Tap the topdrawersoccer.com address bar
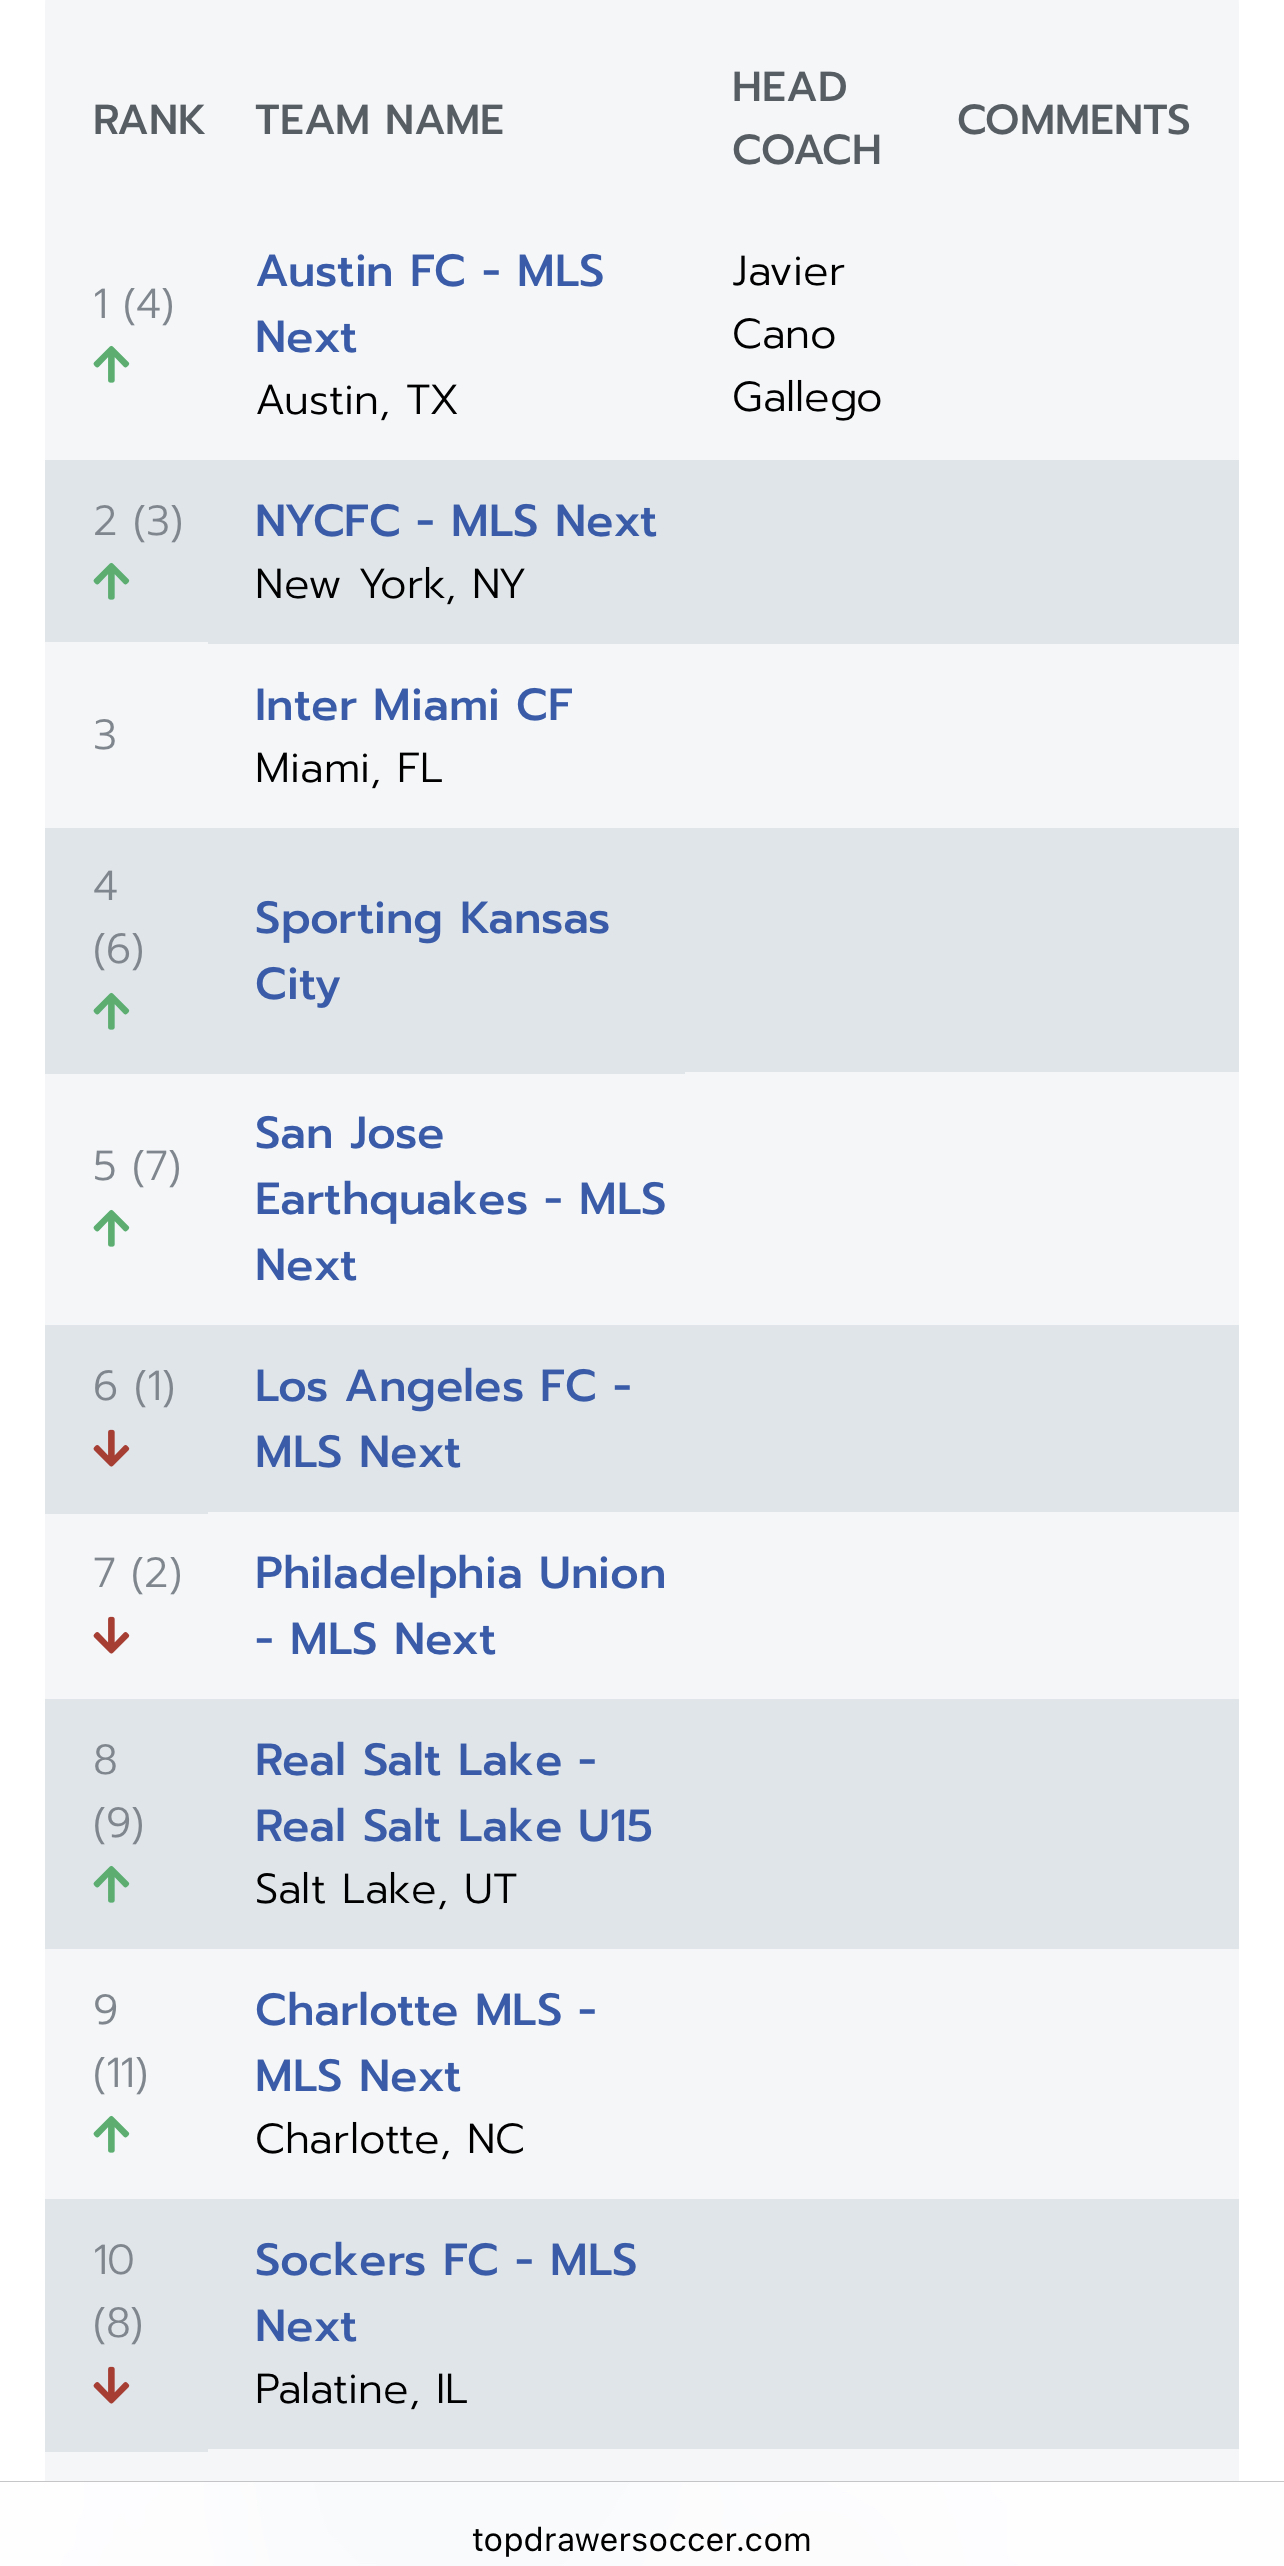 click(642, 2540)
